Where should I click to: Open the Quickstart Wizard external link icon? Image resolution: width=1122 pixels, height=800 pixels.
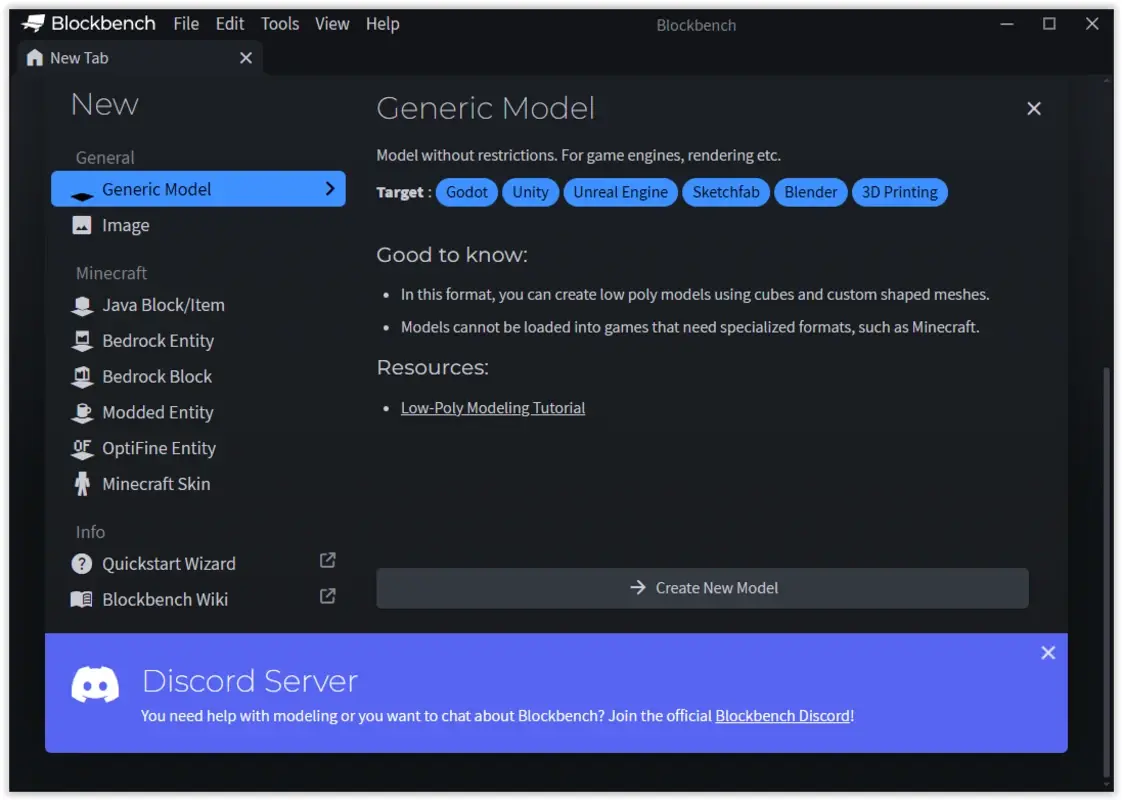[x=326, y=561]
